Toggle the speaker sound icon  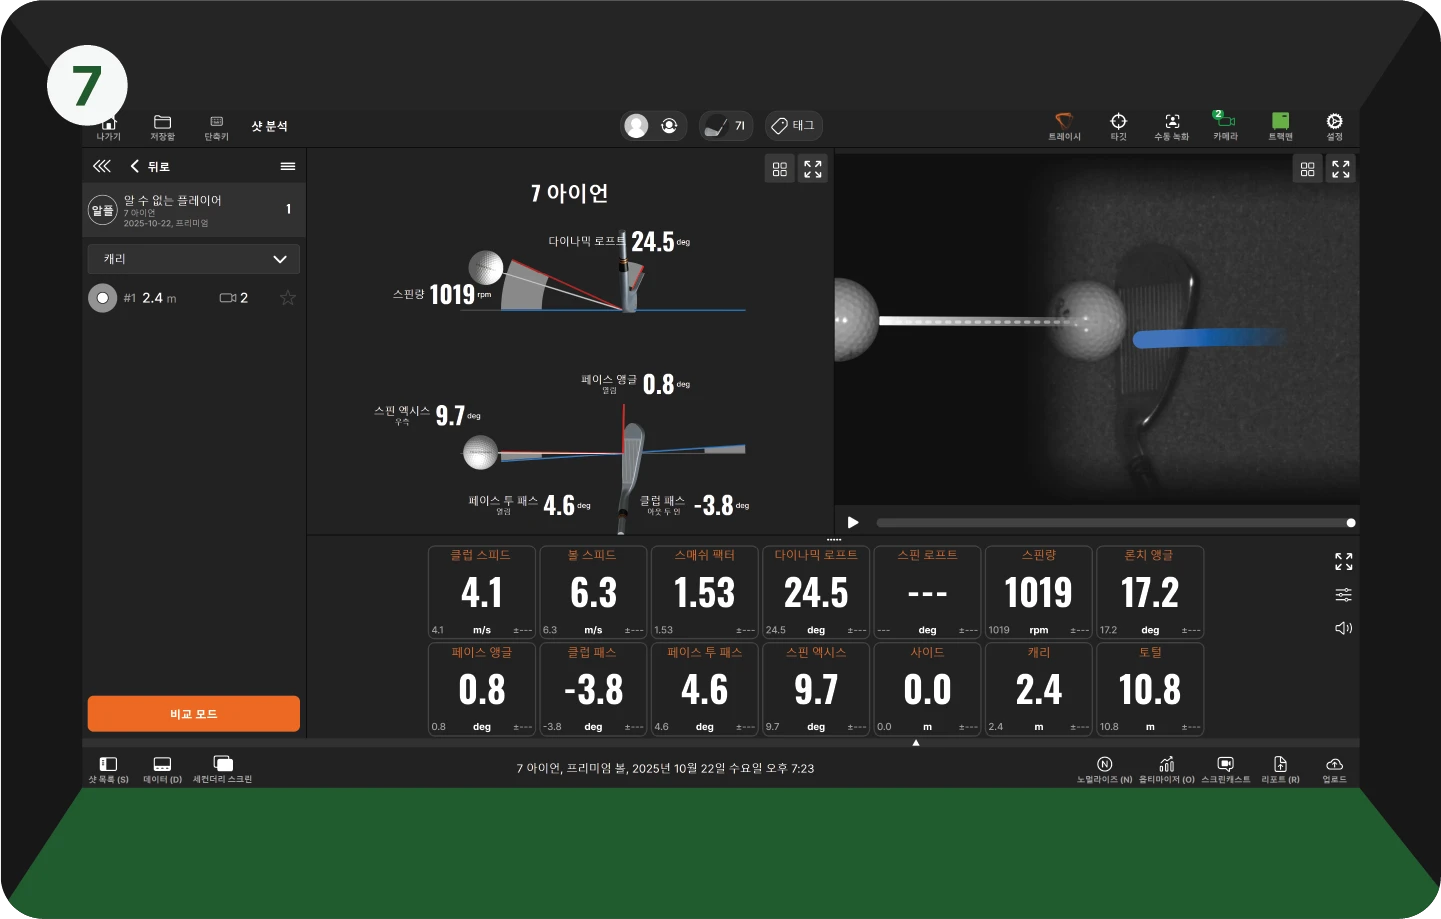point(1343,628)
